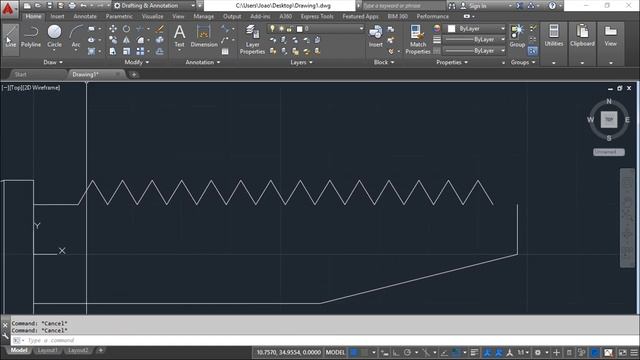Open the Manage ribbon tab
Screen dimensions: 640x360
203,16
